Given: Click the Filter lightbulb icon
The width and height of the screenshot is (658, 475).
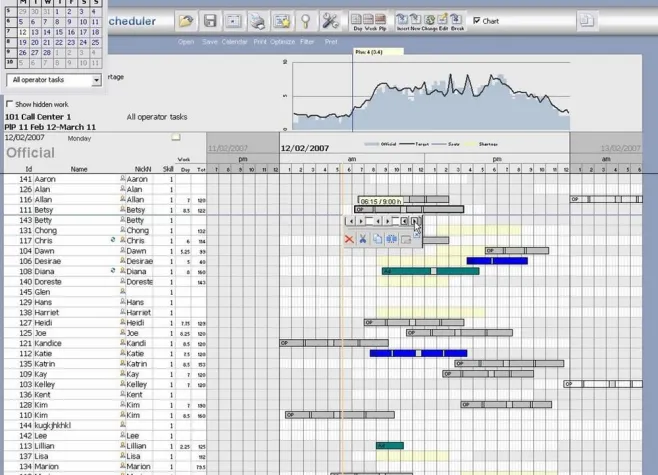Looking at the screenshot, I should pyautogui.click(x=306, y=21).
